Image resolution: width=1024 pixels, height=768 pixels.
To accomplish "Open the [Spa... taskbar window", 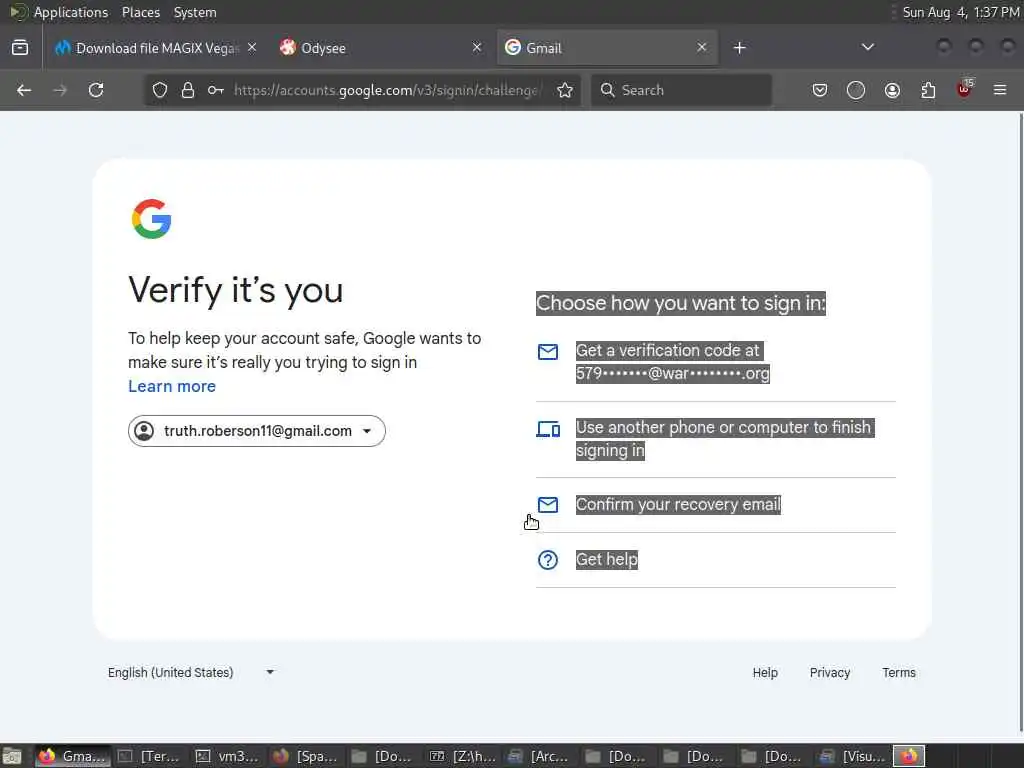I will coord(306,756).
